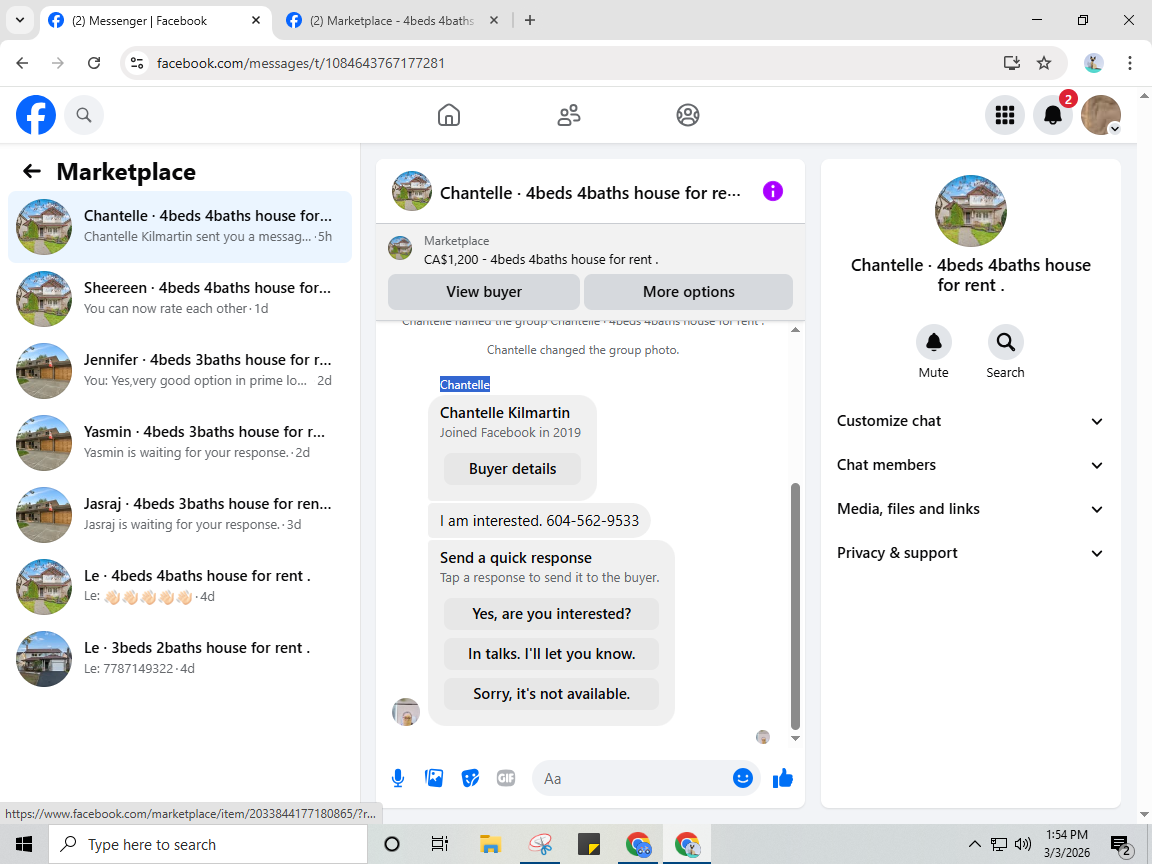
Task: Open Task View on taskbar
Action: click(x=439, y=844)
